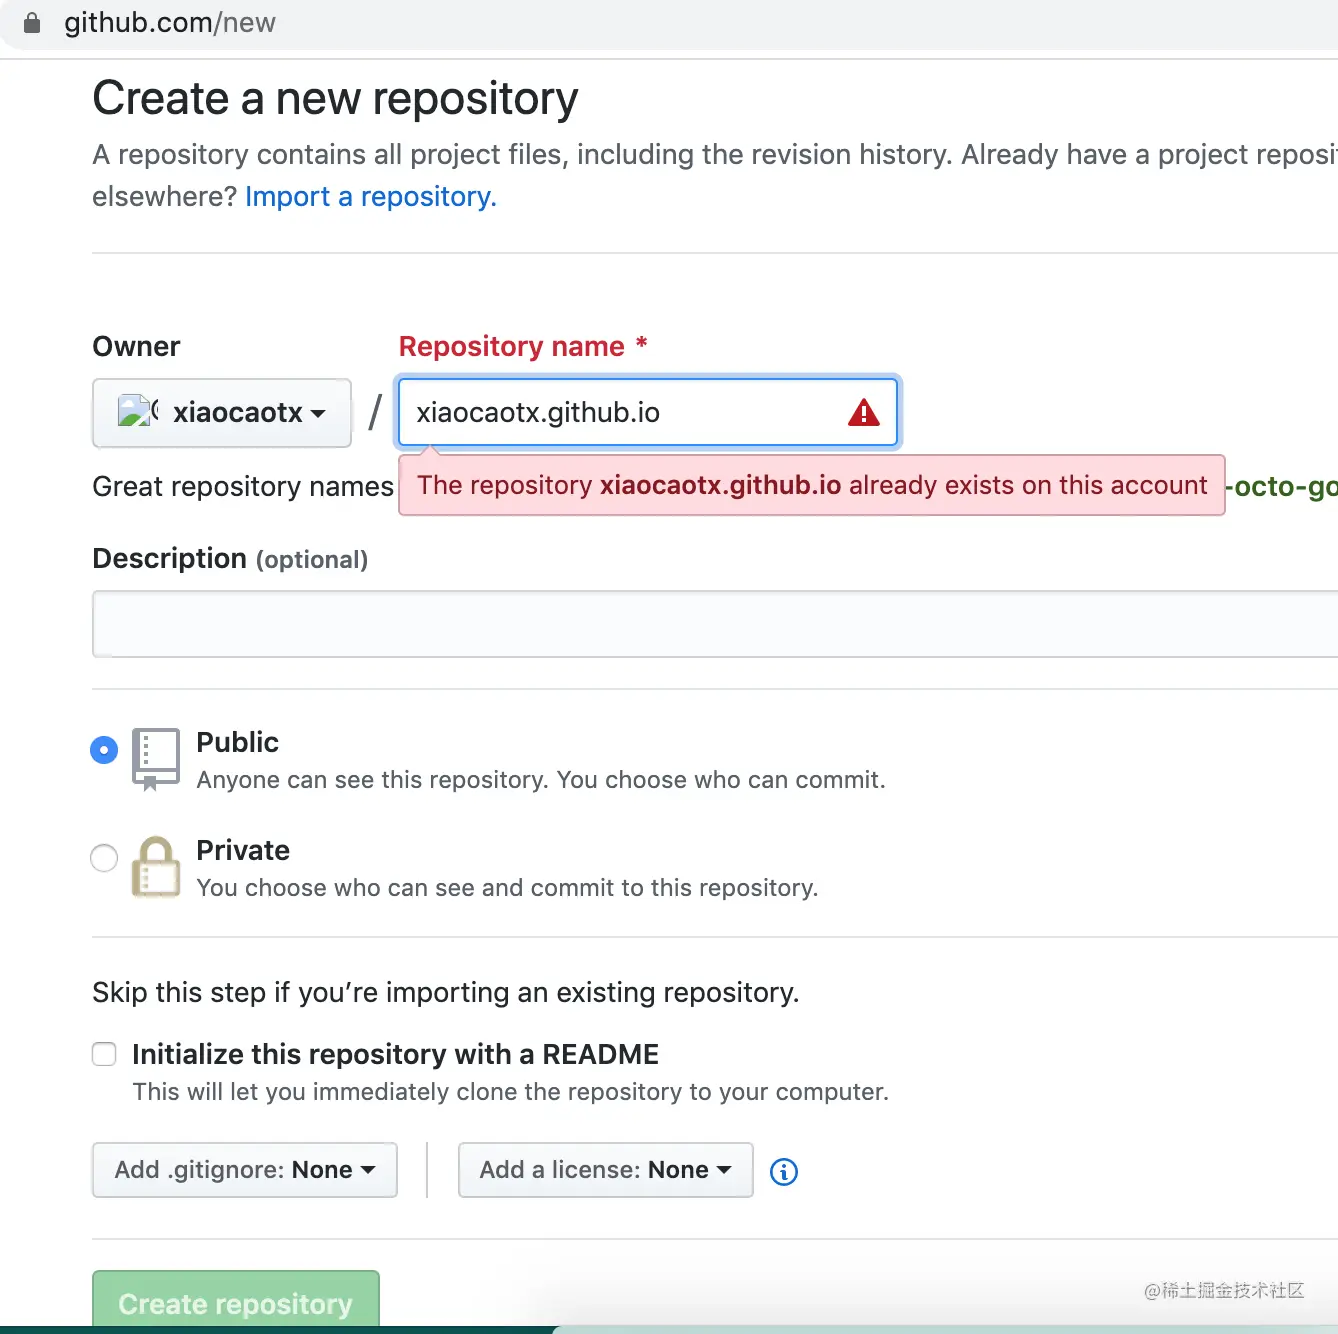
Task: Click the license info circle icon
Action: pos(784,1171)
